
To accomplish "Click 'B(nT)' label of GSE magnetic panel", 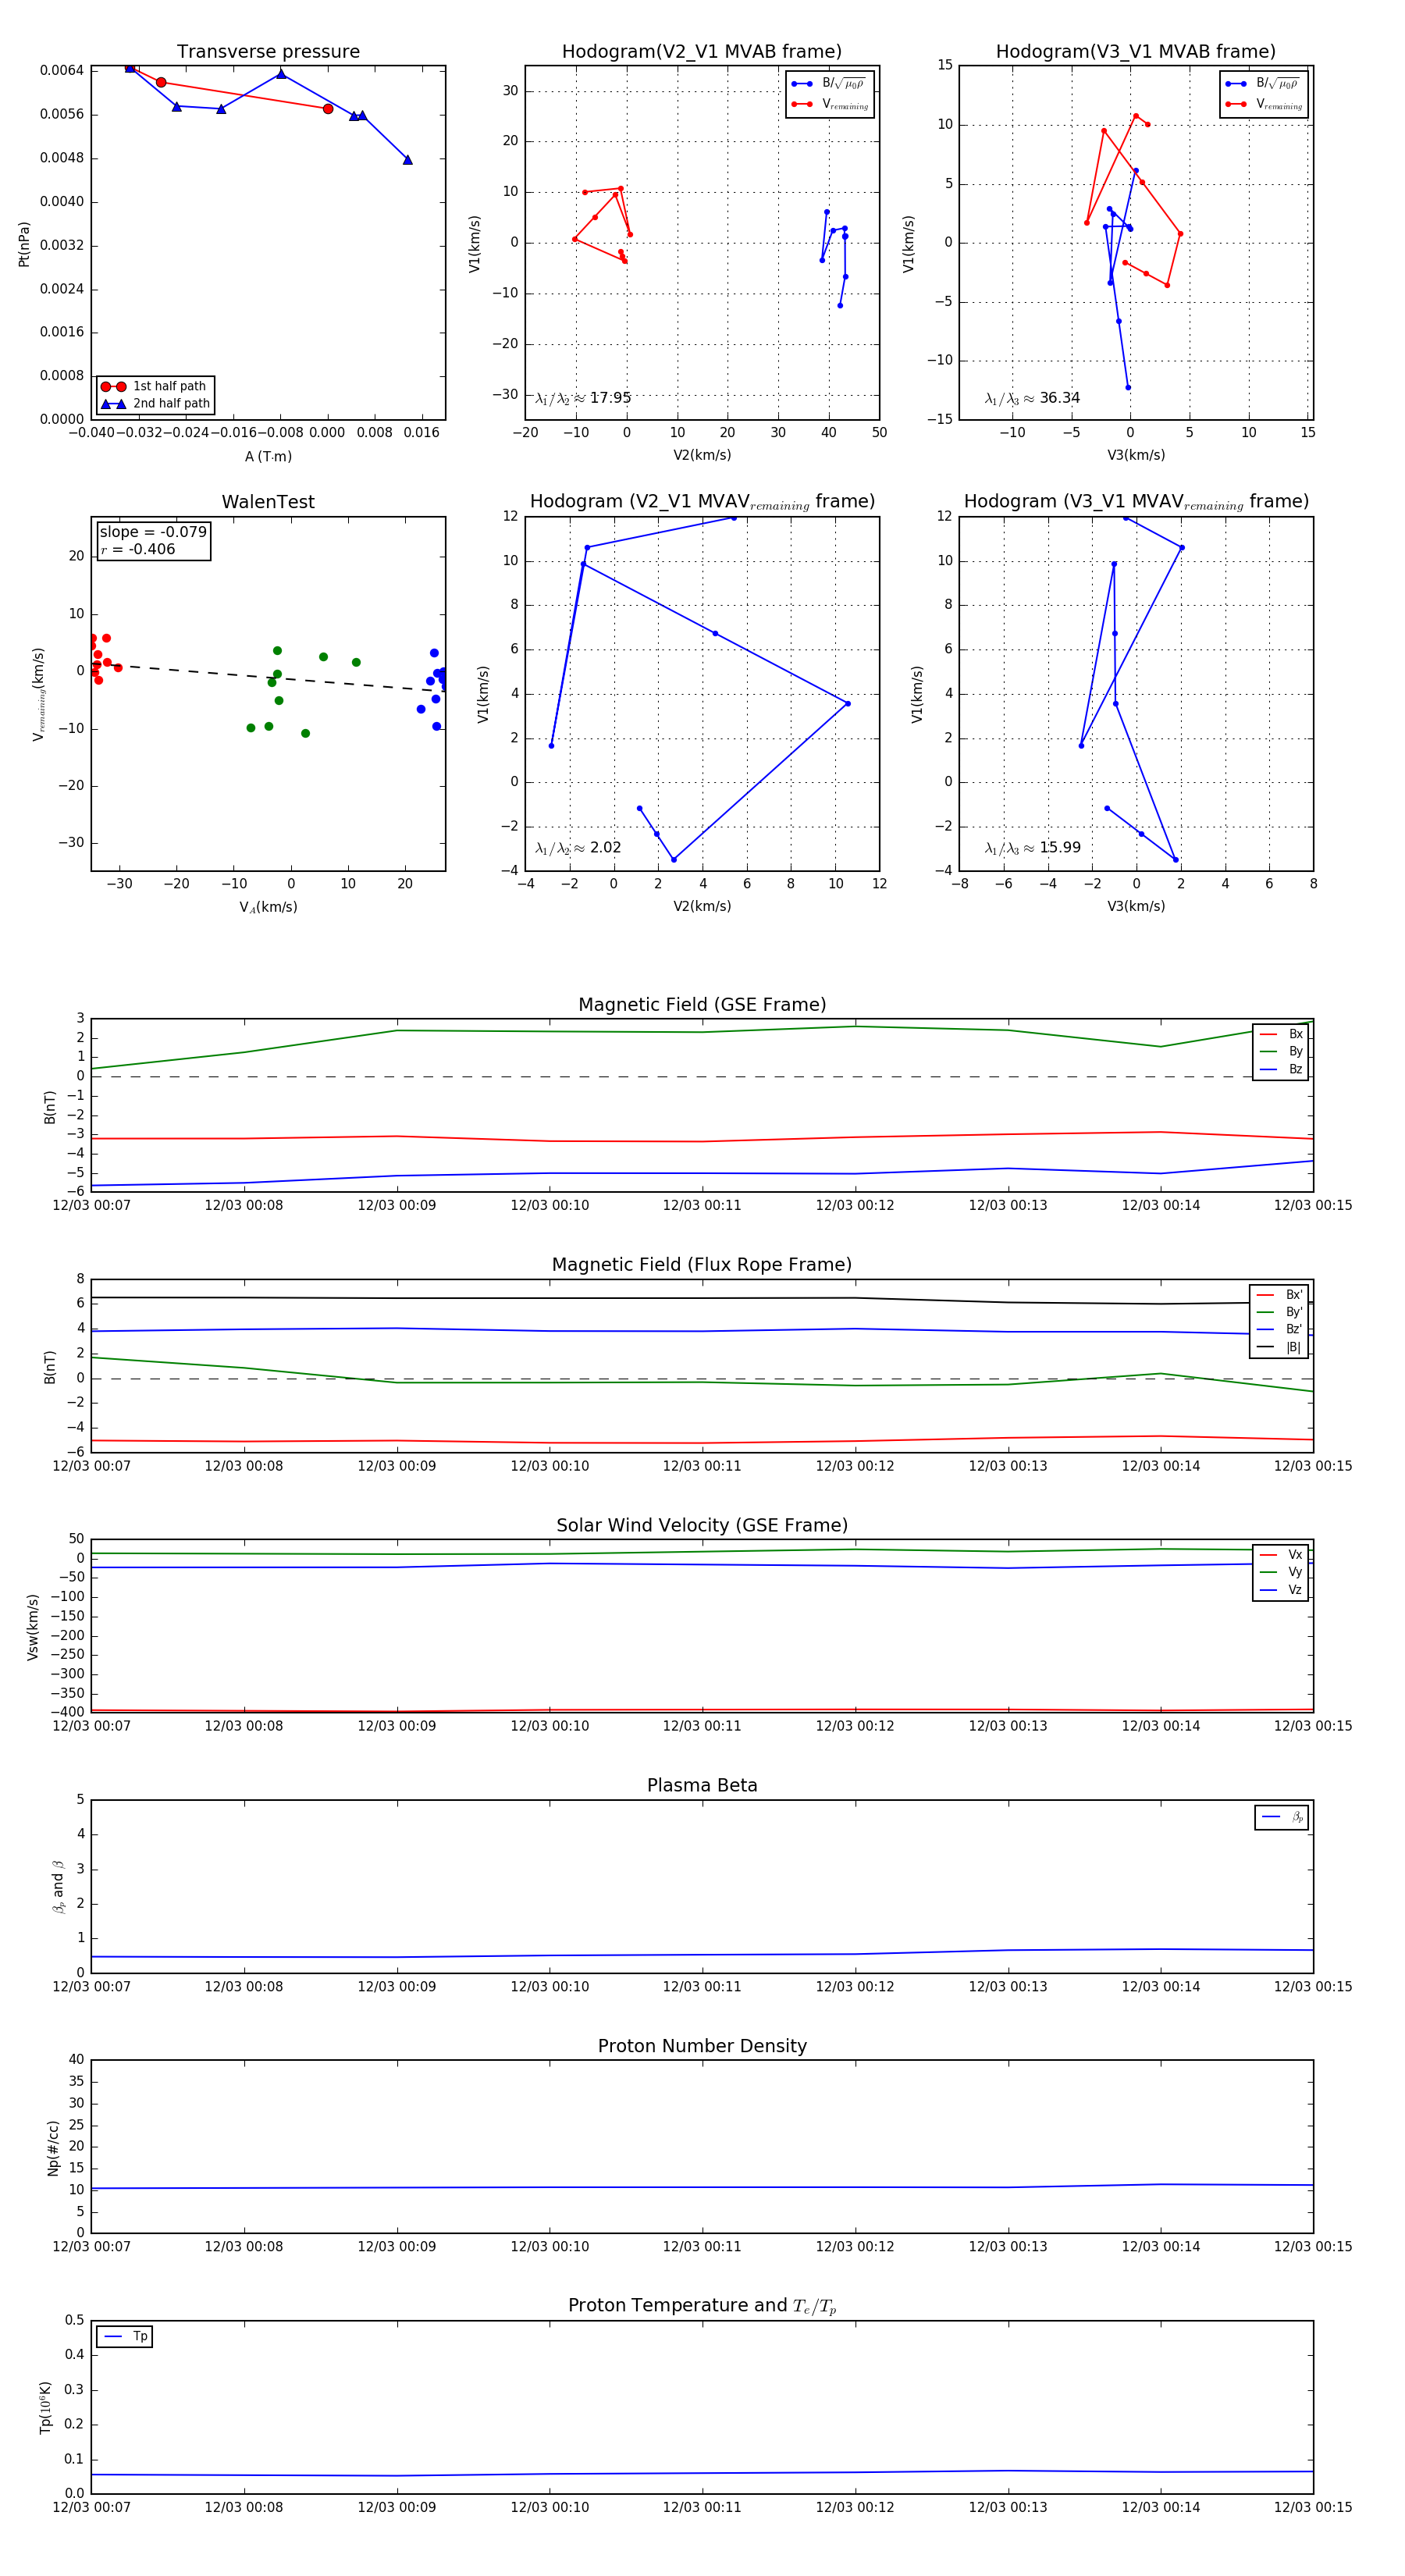I will (50, 1106).
